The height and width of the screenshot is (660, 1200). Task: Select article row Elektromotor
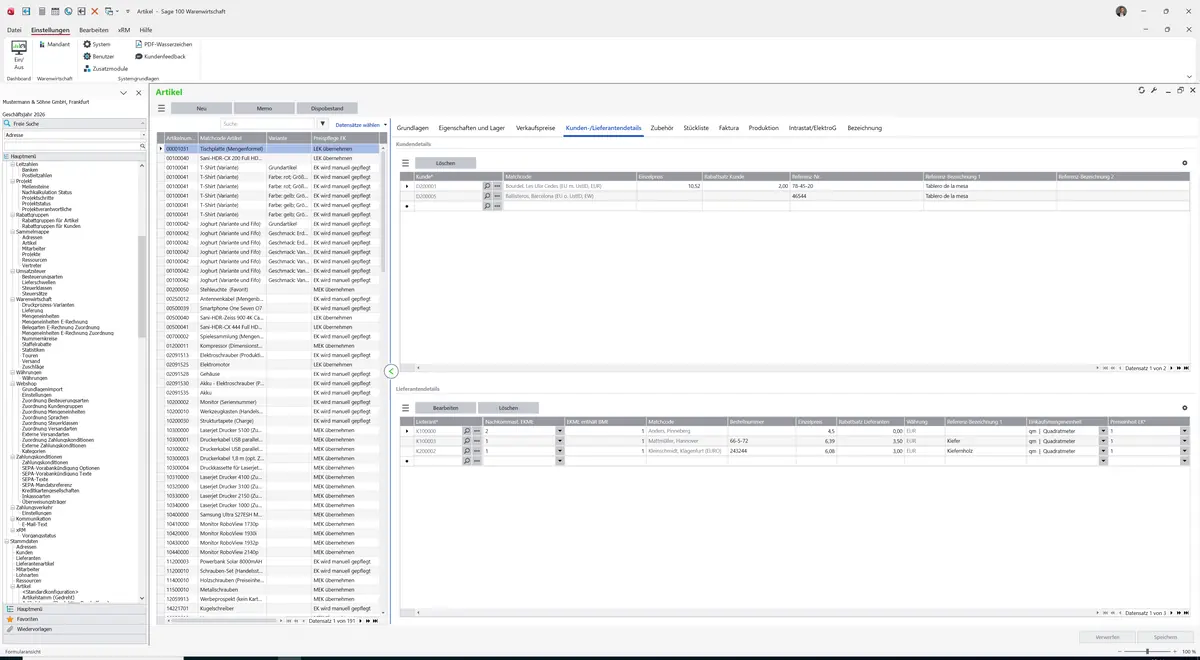(271, 364)
